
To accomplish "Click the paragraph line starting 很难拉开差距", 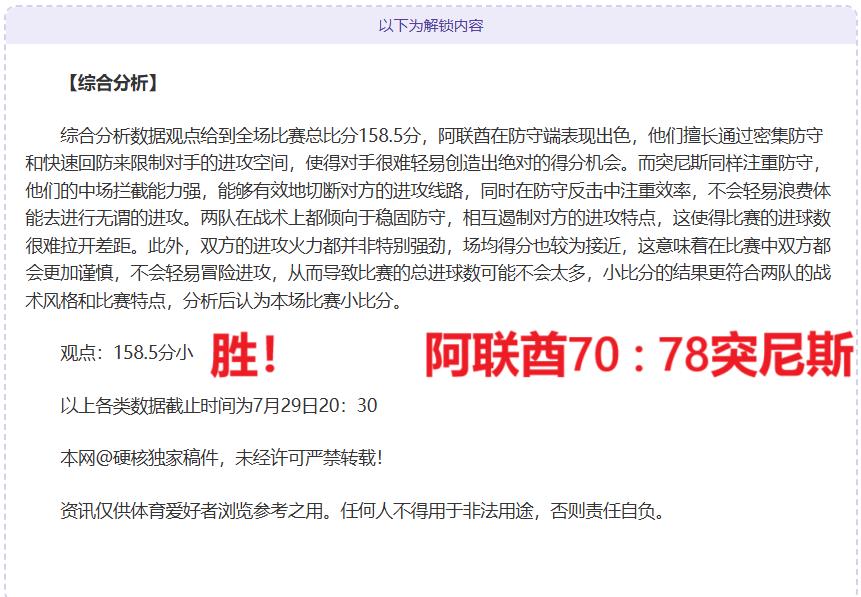I will click(x=428, y=246).
